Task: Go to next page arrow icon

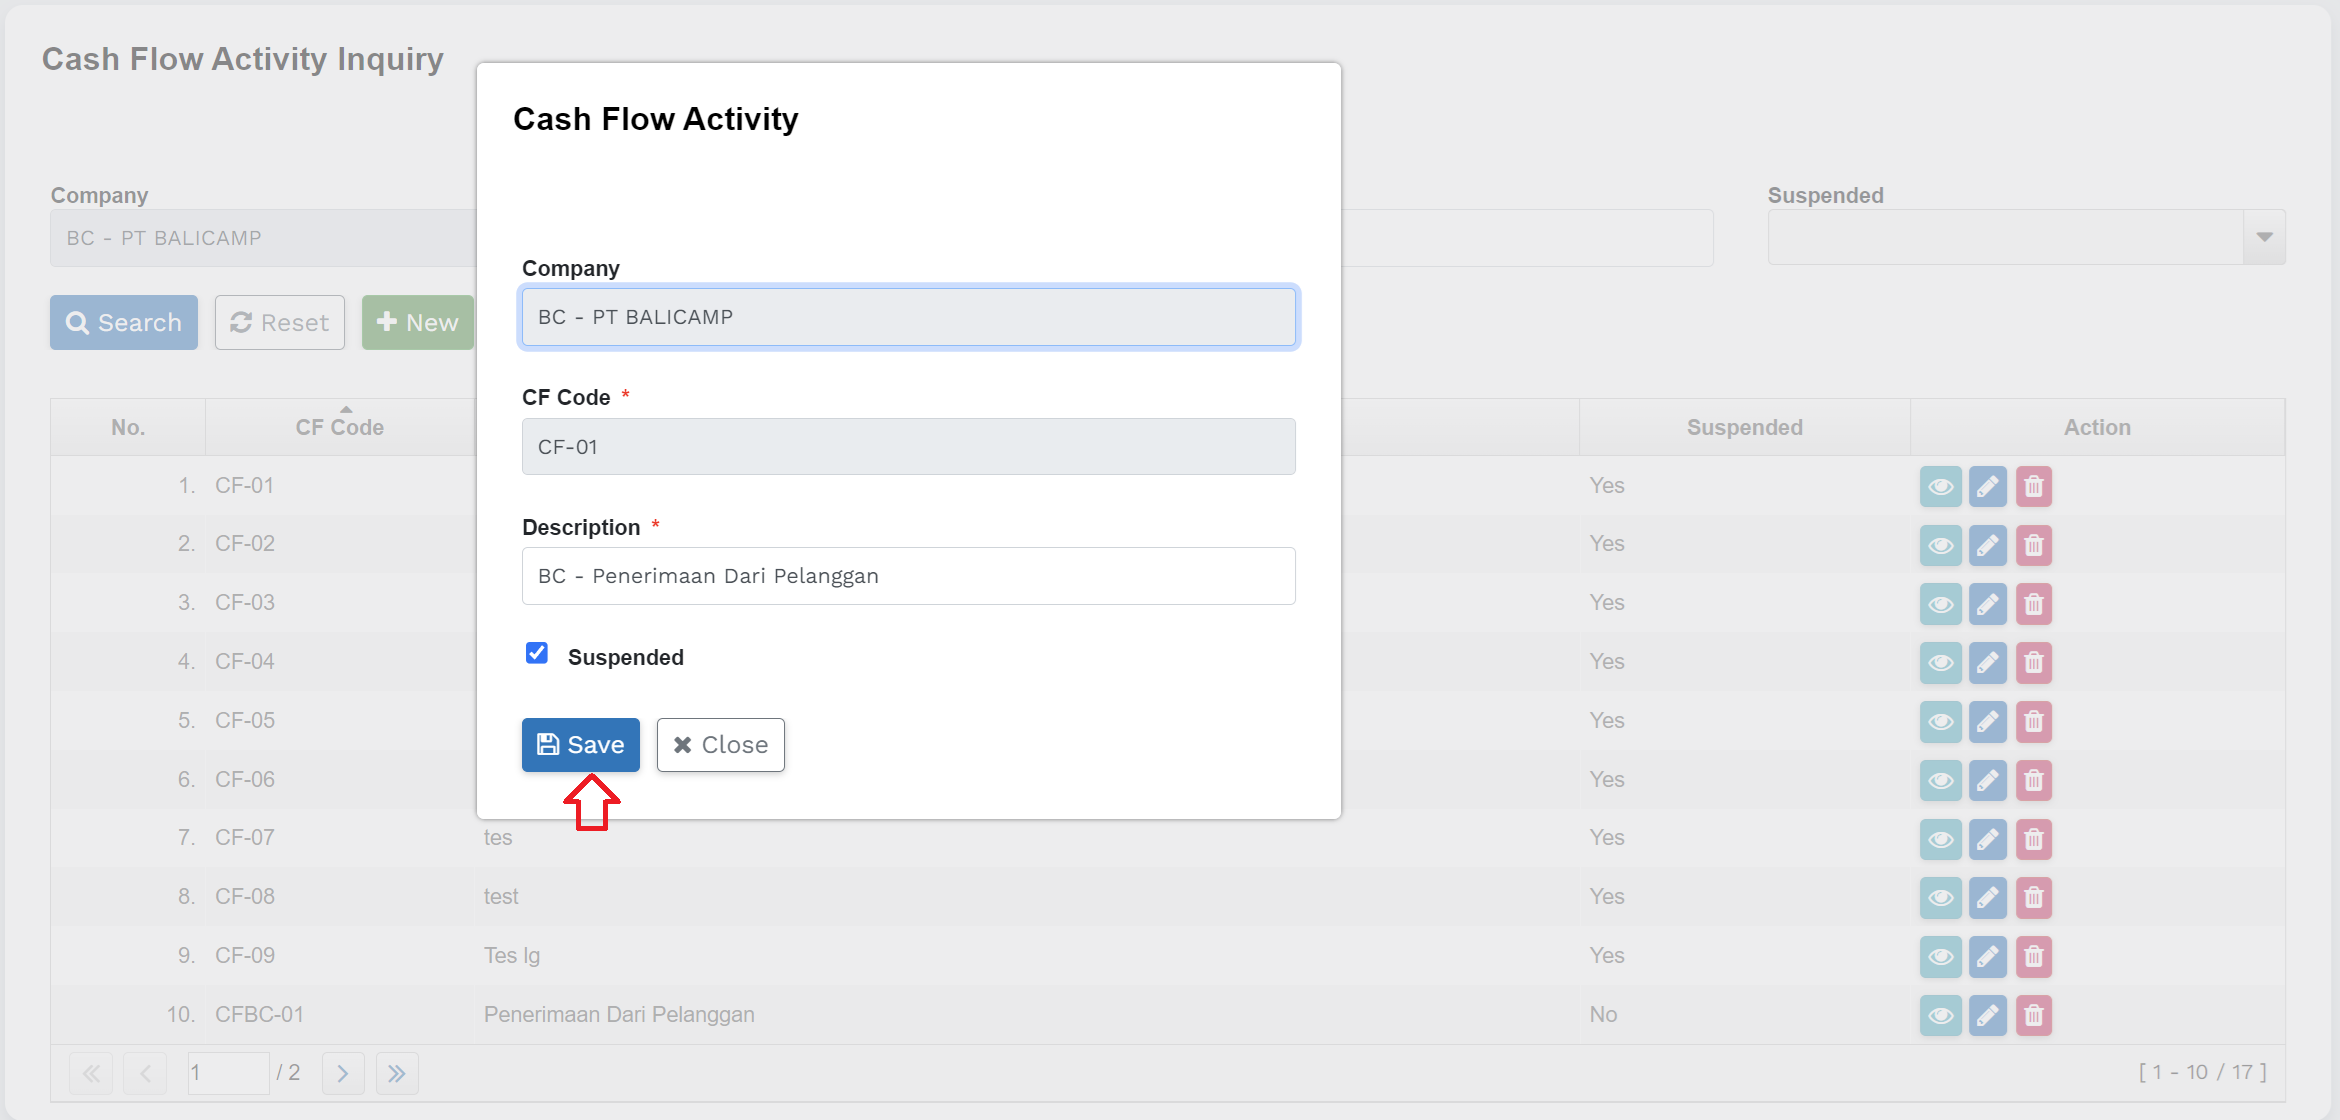Action: (343, 1074)
